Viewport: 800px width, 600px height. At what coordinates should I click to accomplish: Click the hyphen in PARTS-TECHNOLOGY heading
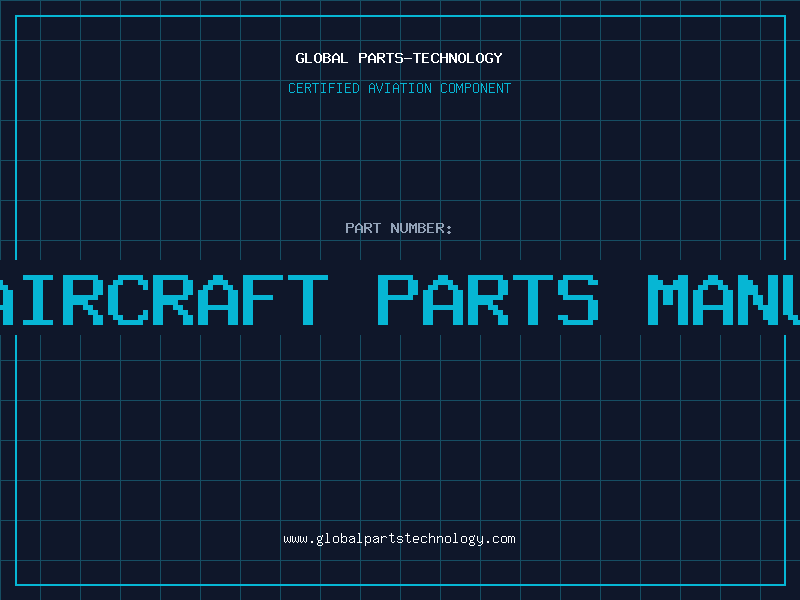click(x=408, y=59)
